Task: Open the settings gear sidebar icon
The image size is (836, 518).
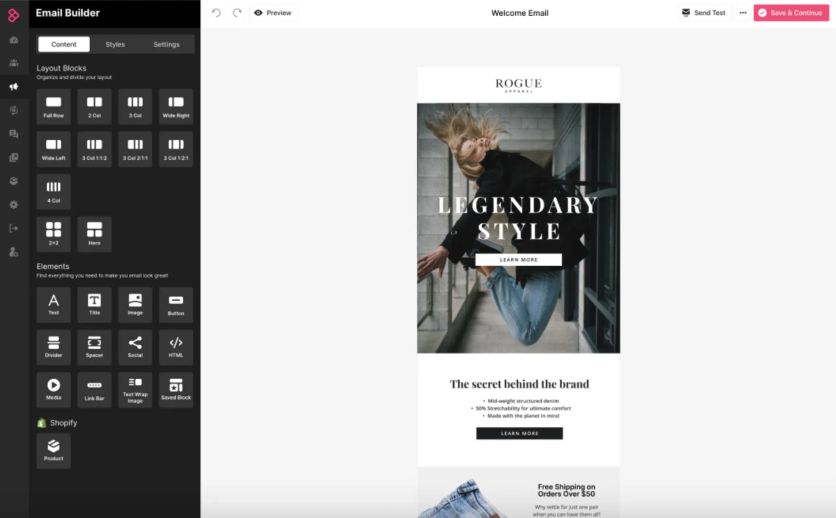Action: click(14, 205)
